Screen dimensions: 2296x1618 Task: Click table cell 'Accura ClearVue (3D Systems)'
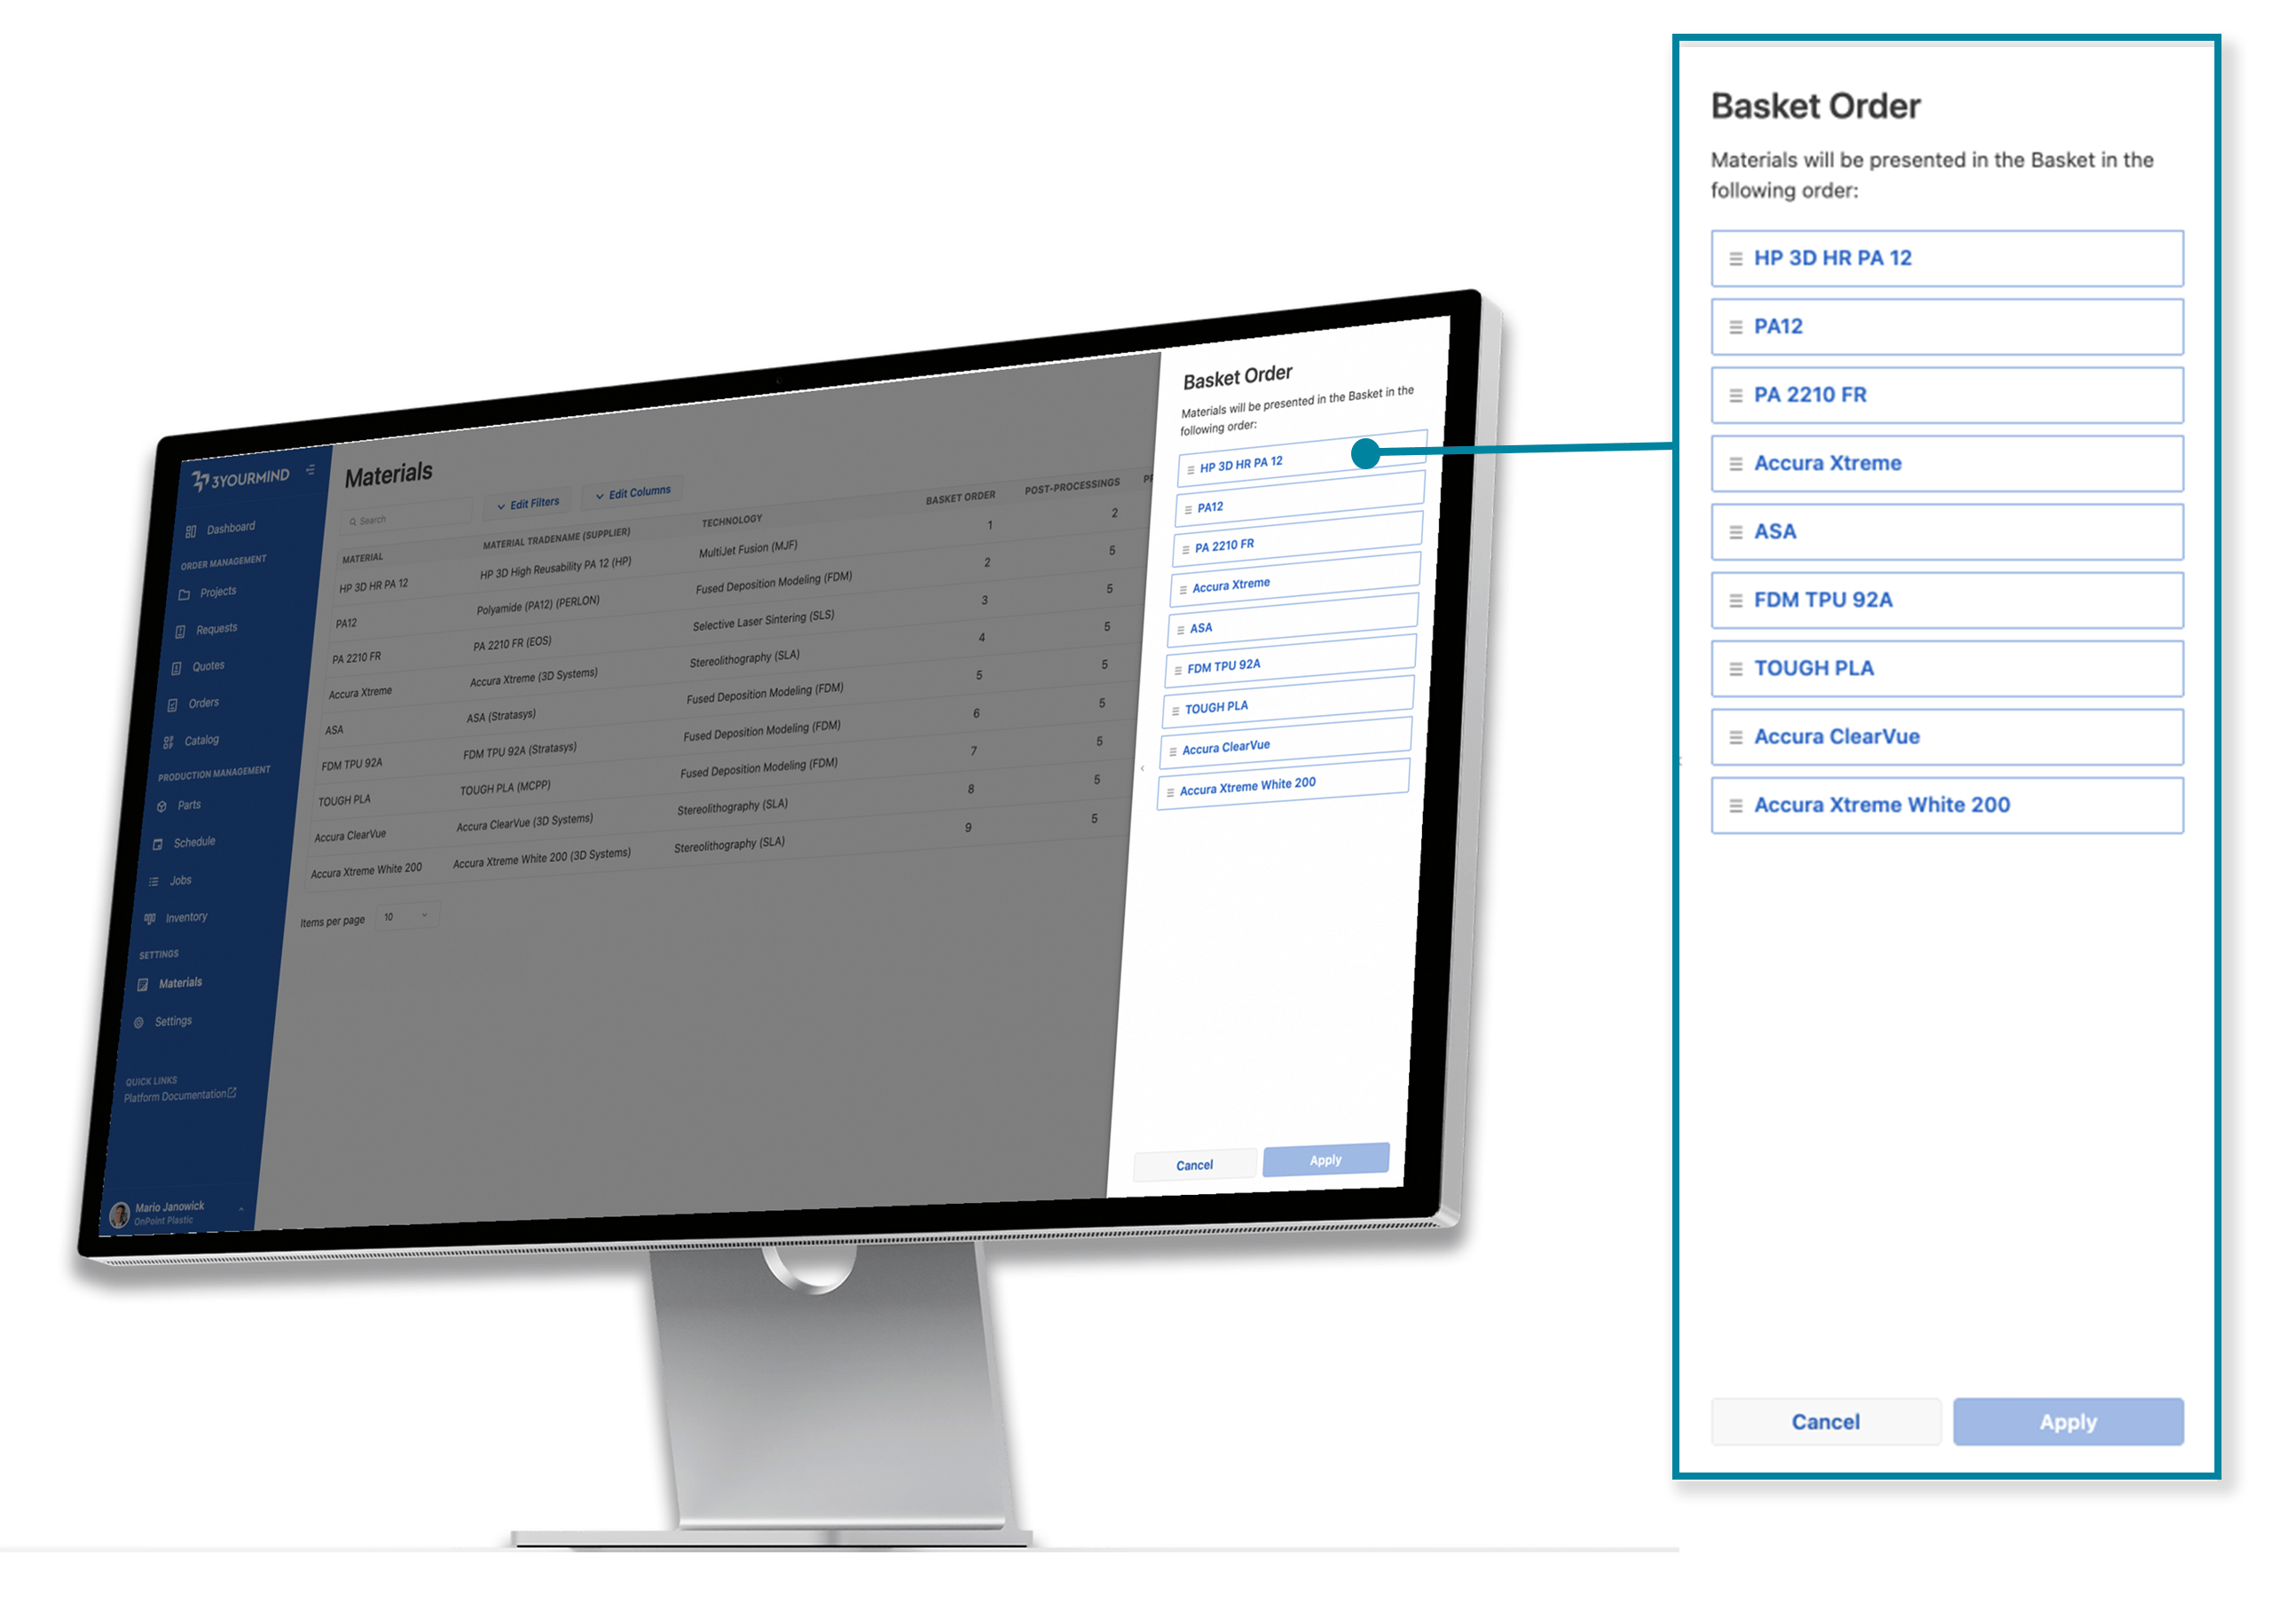tap(525, 823)
